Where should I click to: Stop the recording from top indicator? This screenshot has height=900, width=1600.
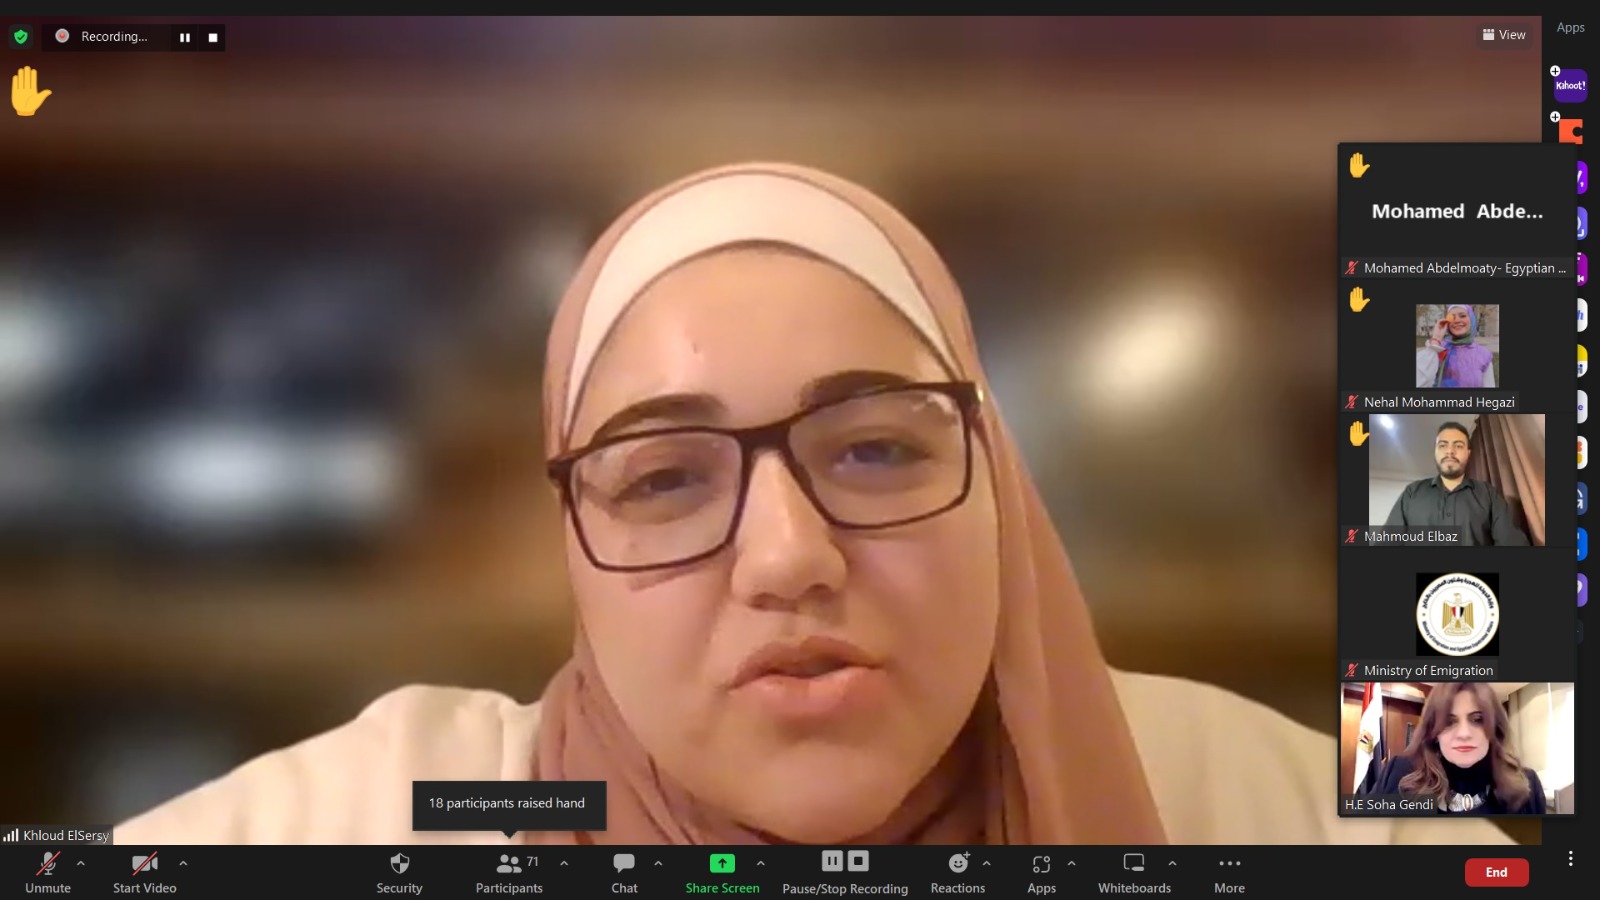213,37
